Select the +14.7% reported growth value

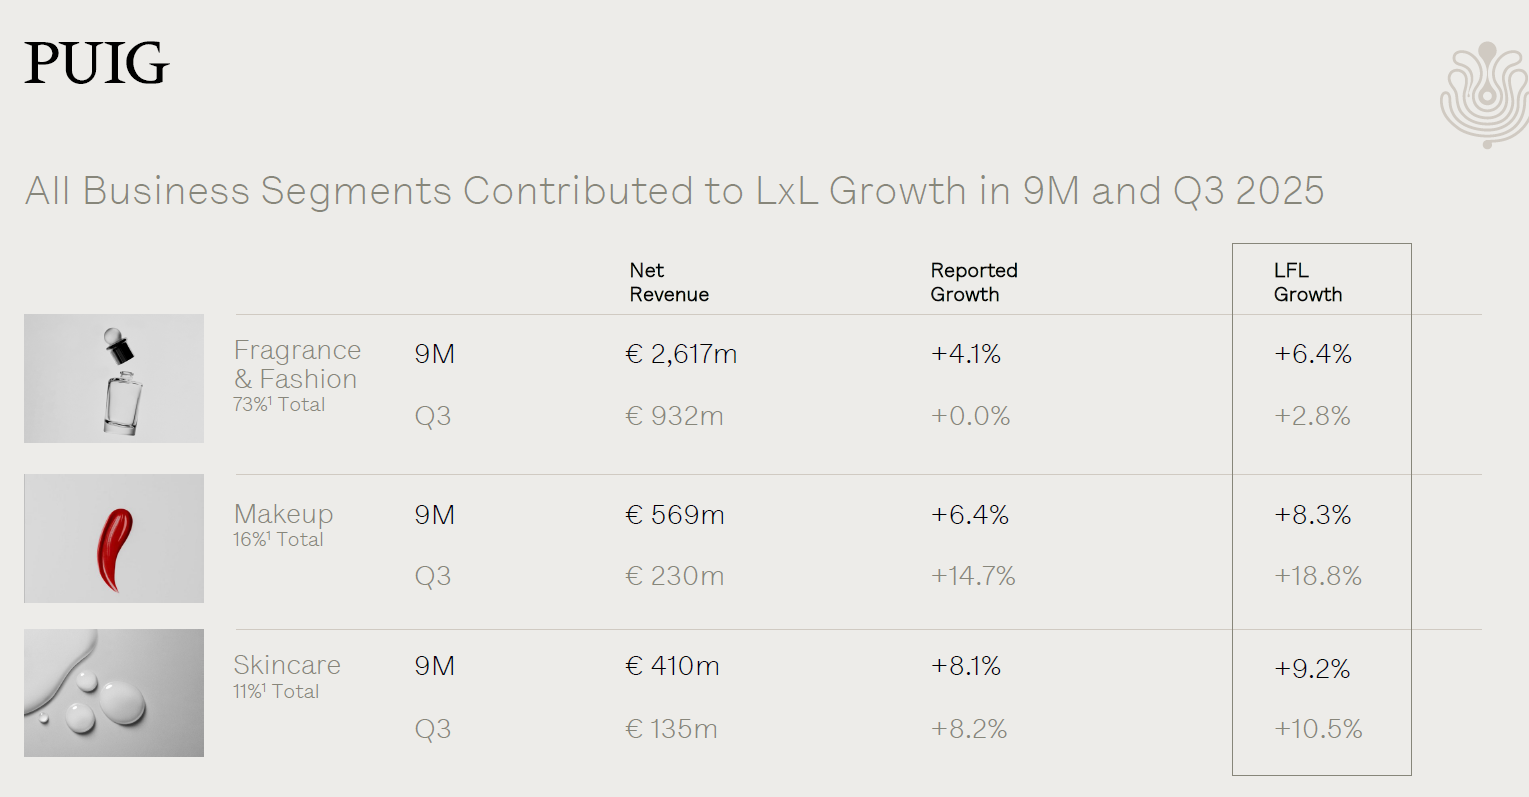pos(973,576)
